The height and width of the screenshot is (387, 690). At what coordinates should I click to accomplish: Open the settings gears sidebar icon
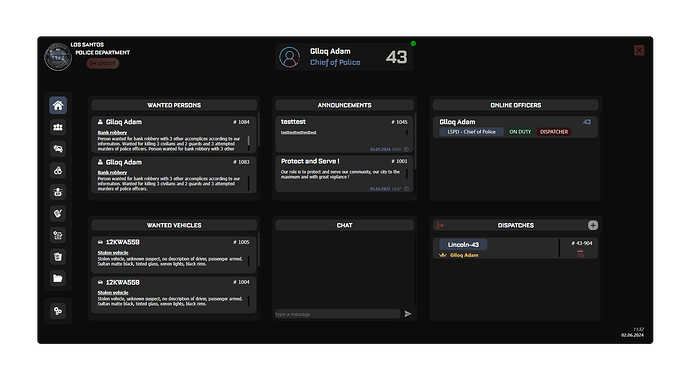pos(58,311)
